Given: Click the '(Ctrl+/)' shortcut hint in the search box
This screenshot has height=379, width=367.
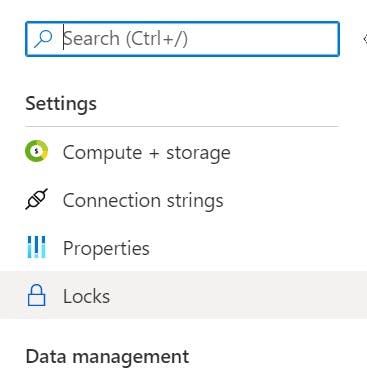Looking at the screenshot, I should pos(157,39).
